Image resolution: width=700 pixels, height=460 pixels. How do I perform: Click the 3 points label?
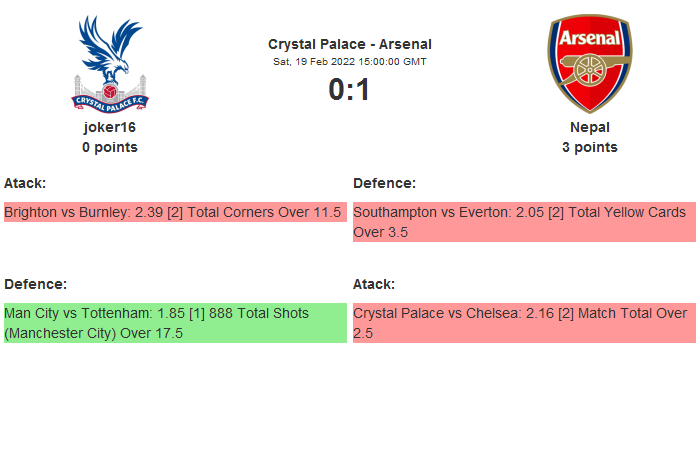[x=590, y=147]
